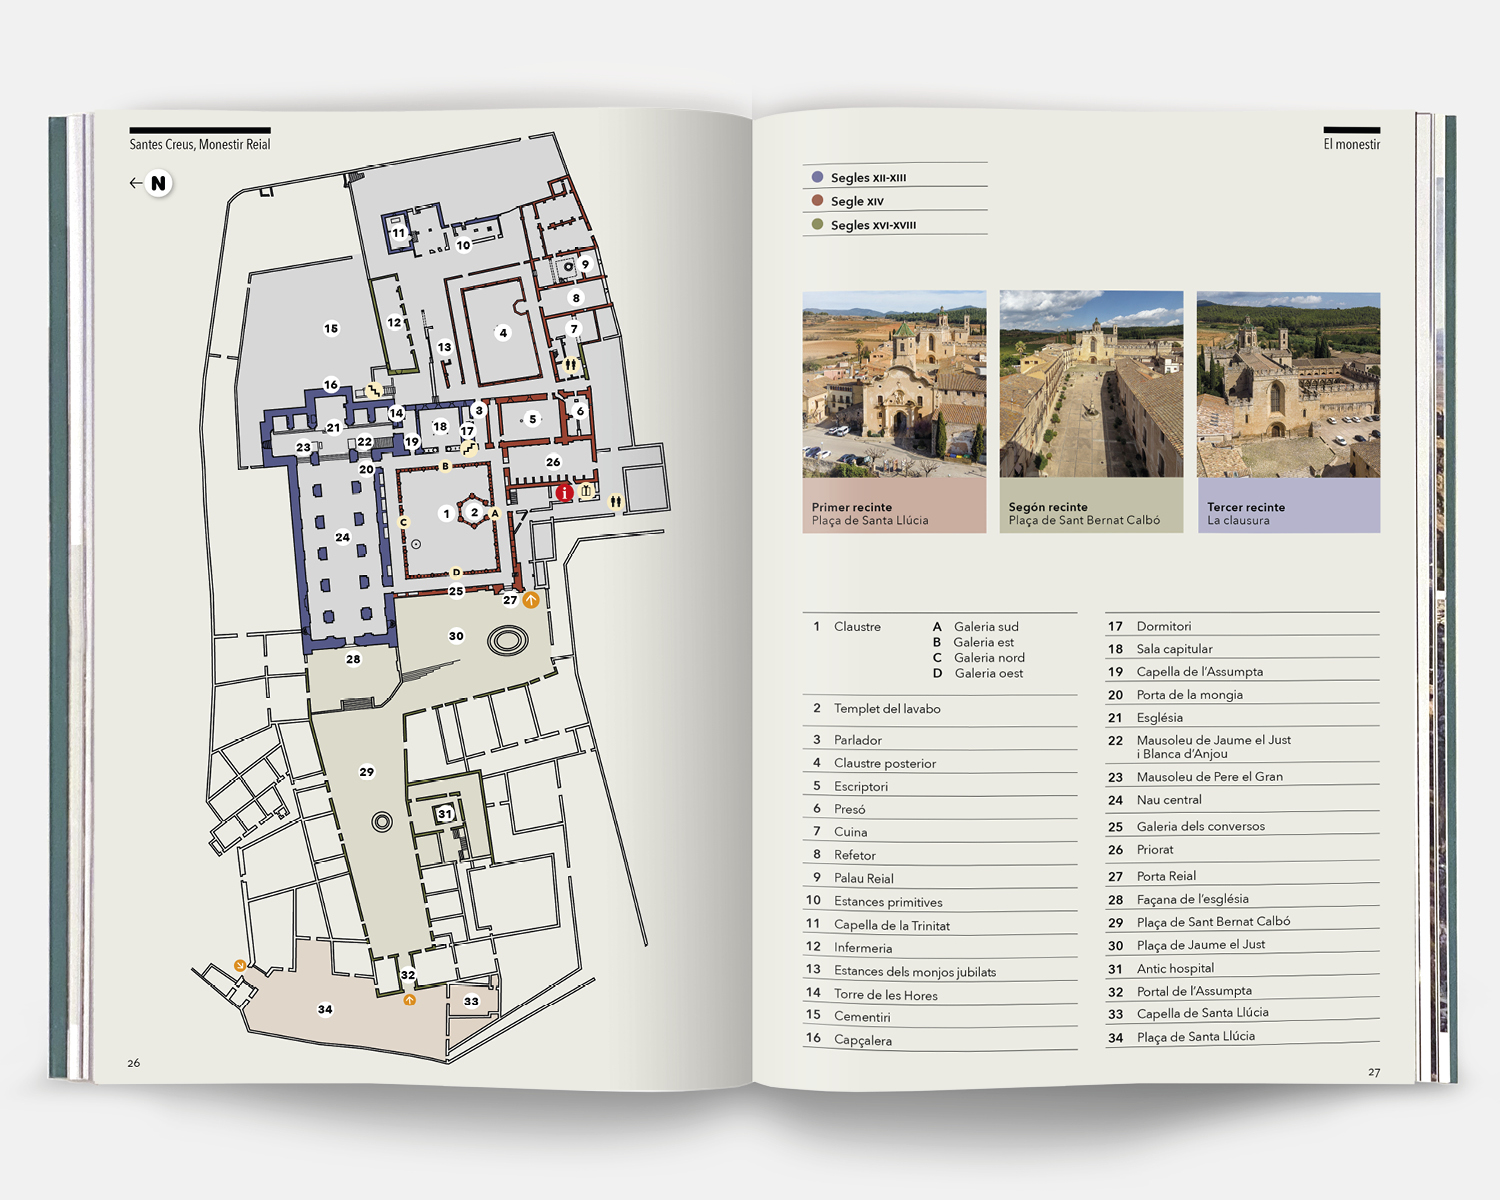Click the orange arrow icon below marker 32
This screenshot has width=1500, height=1200.
point(409,999)
